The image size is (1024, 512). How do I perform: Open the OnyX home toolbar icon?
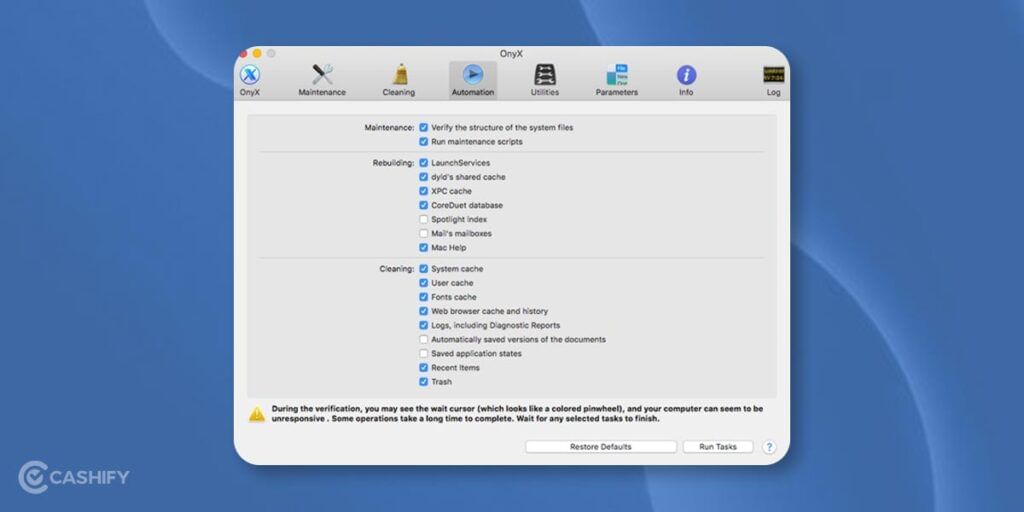pos(249,75)
